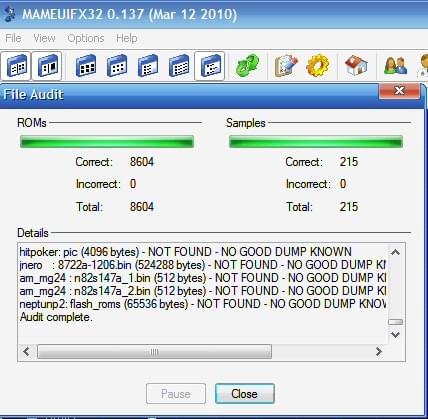Switch to large icons view

coord(86,66)
